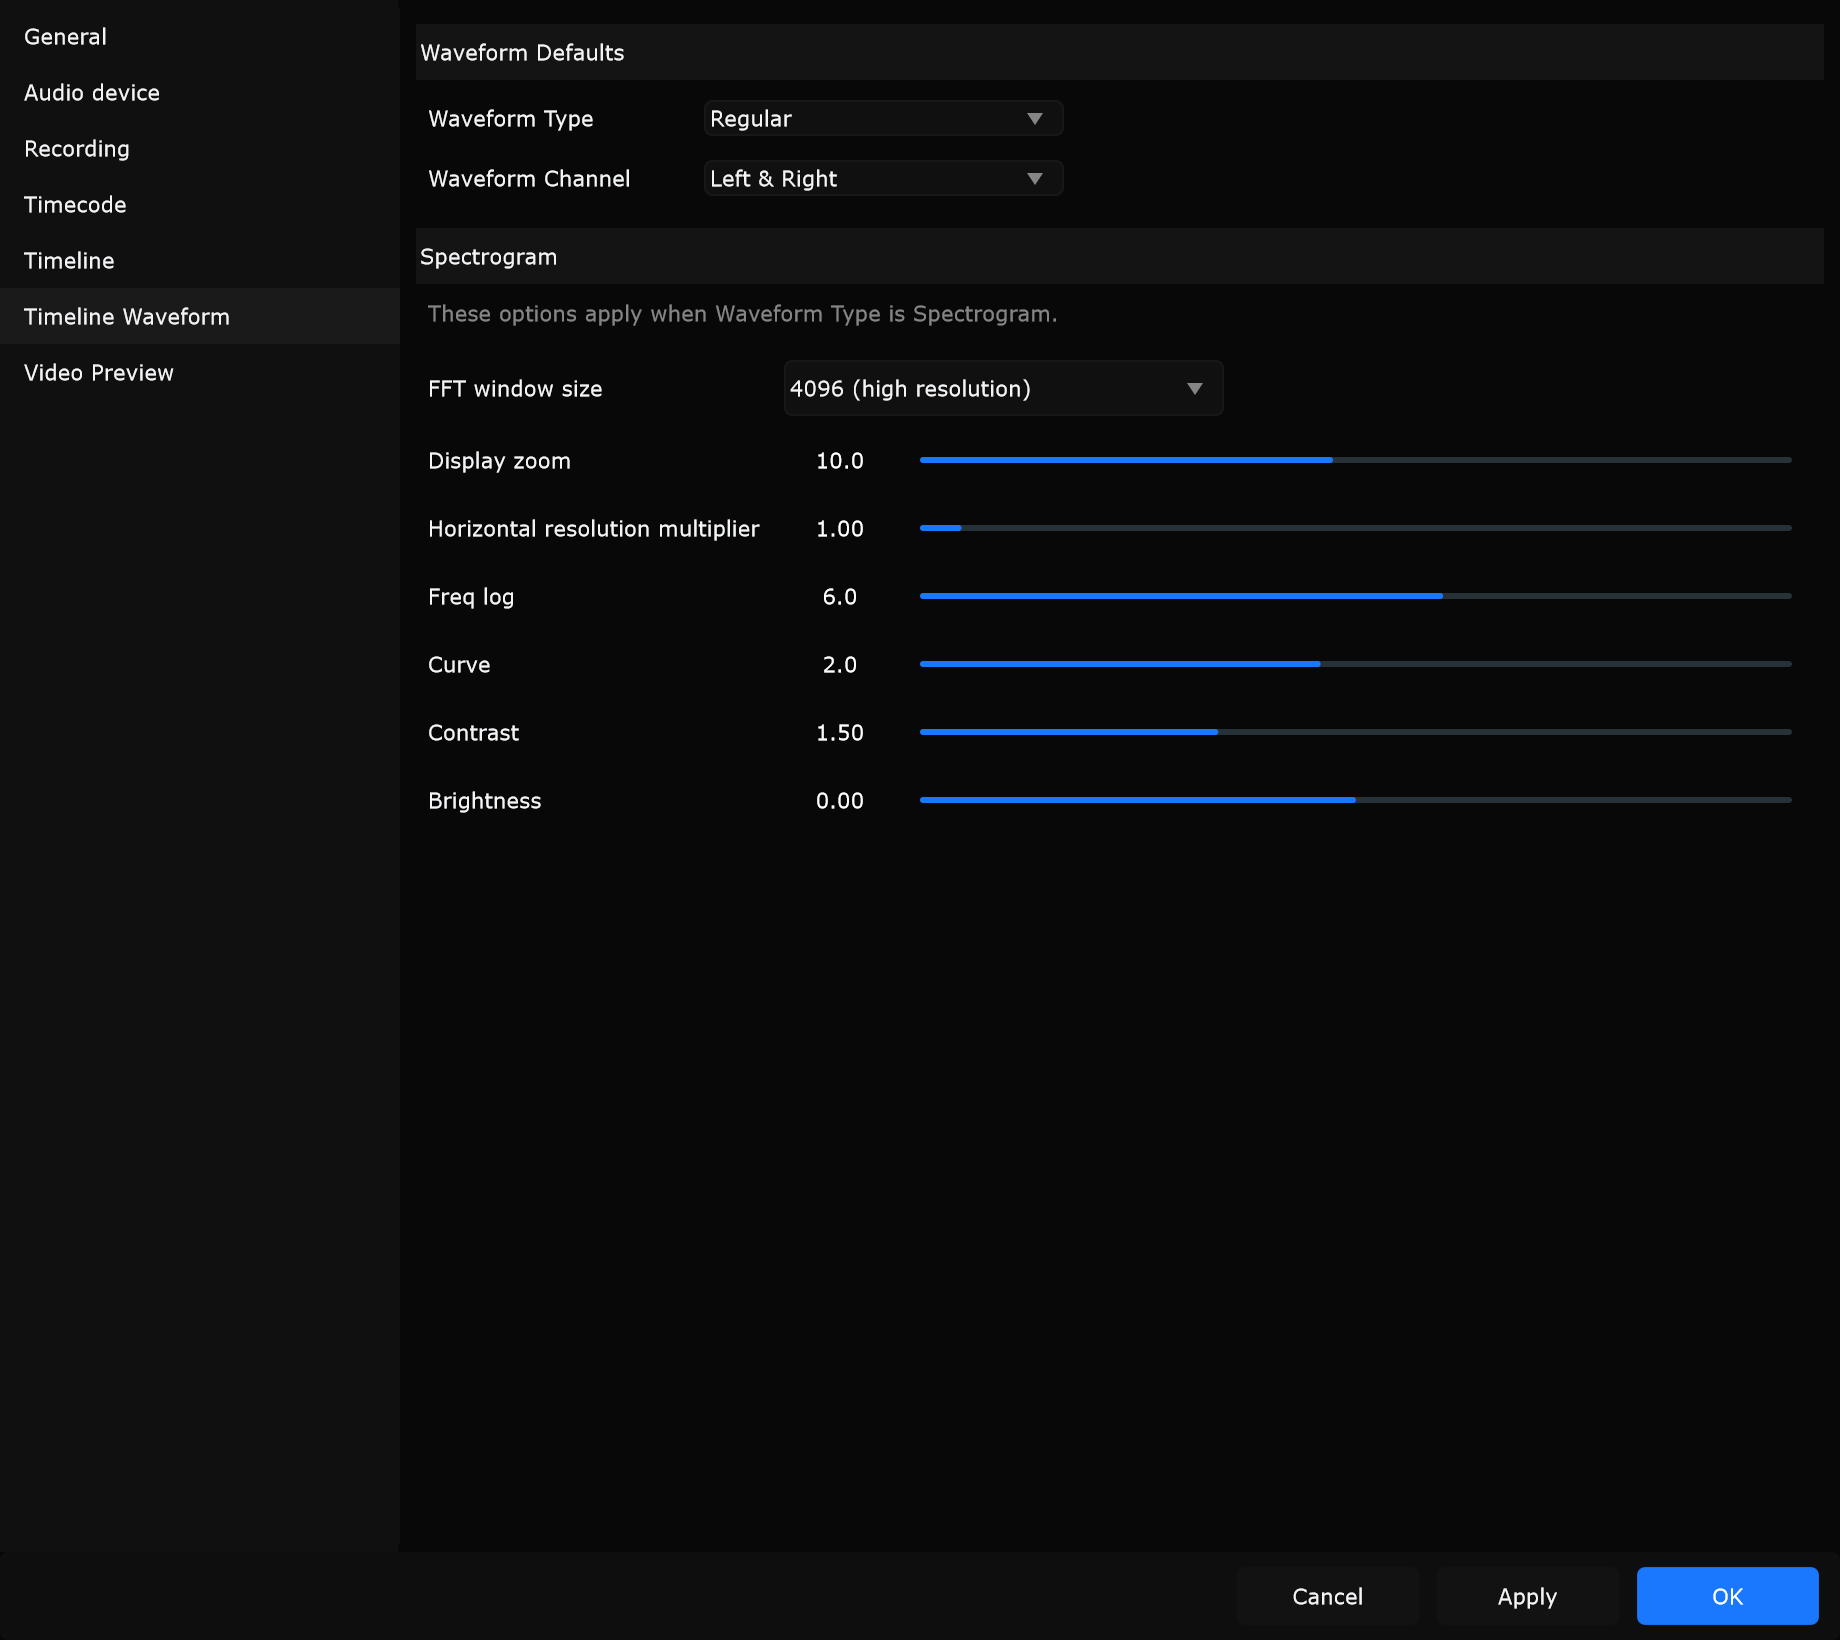Select Timeline Waveform in sidebar
This screenshot has height=1640, width=1840.
coord(200,317)
